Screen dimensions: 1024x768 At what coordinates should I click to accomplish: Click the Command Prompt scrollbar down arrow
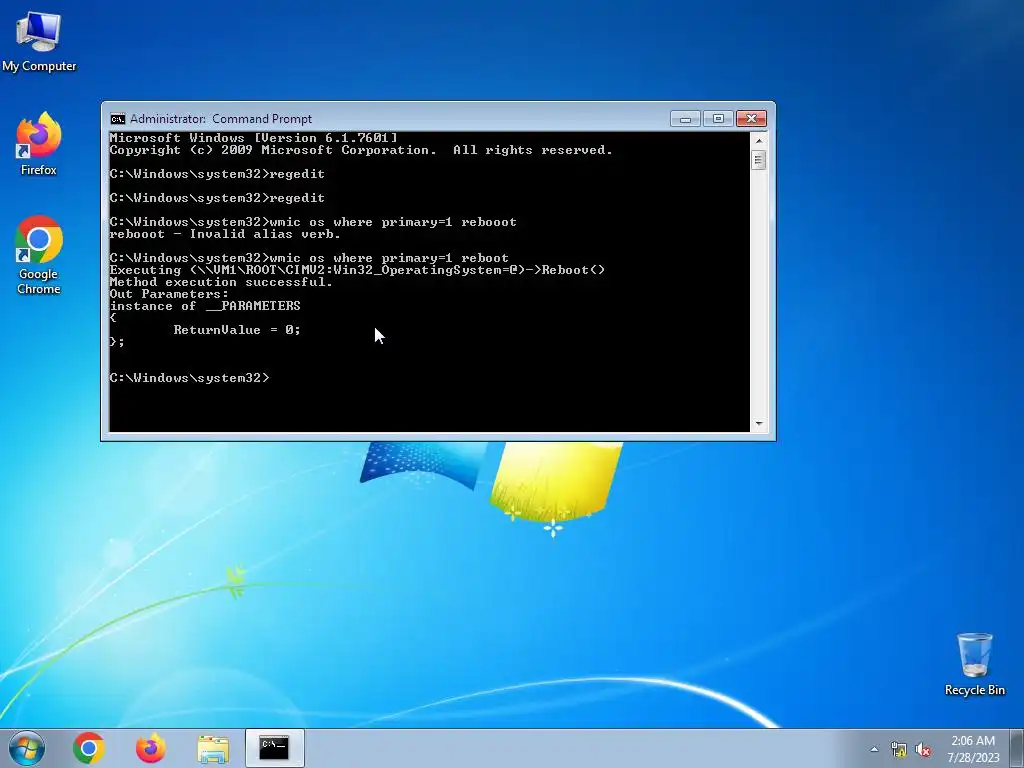click(x=758, y=424)
